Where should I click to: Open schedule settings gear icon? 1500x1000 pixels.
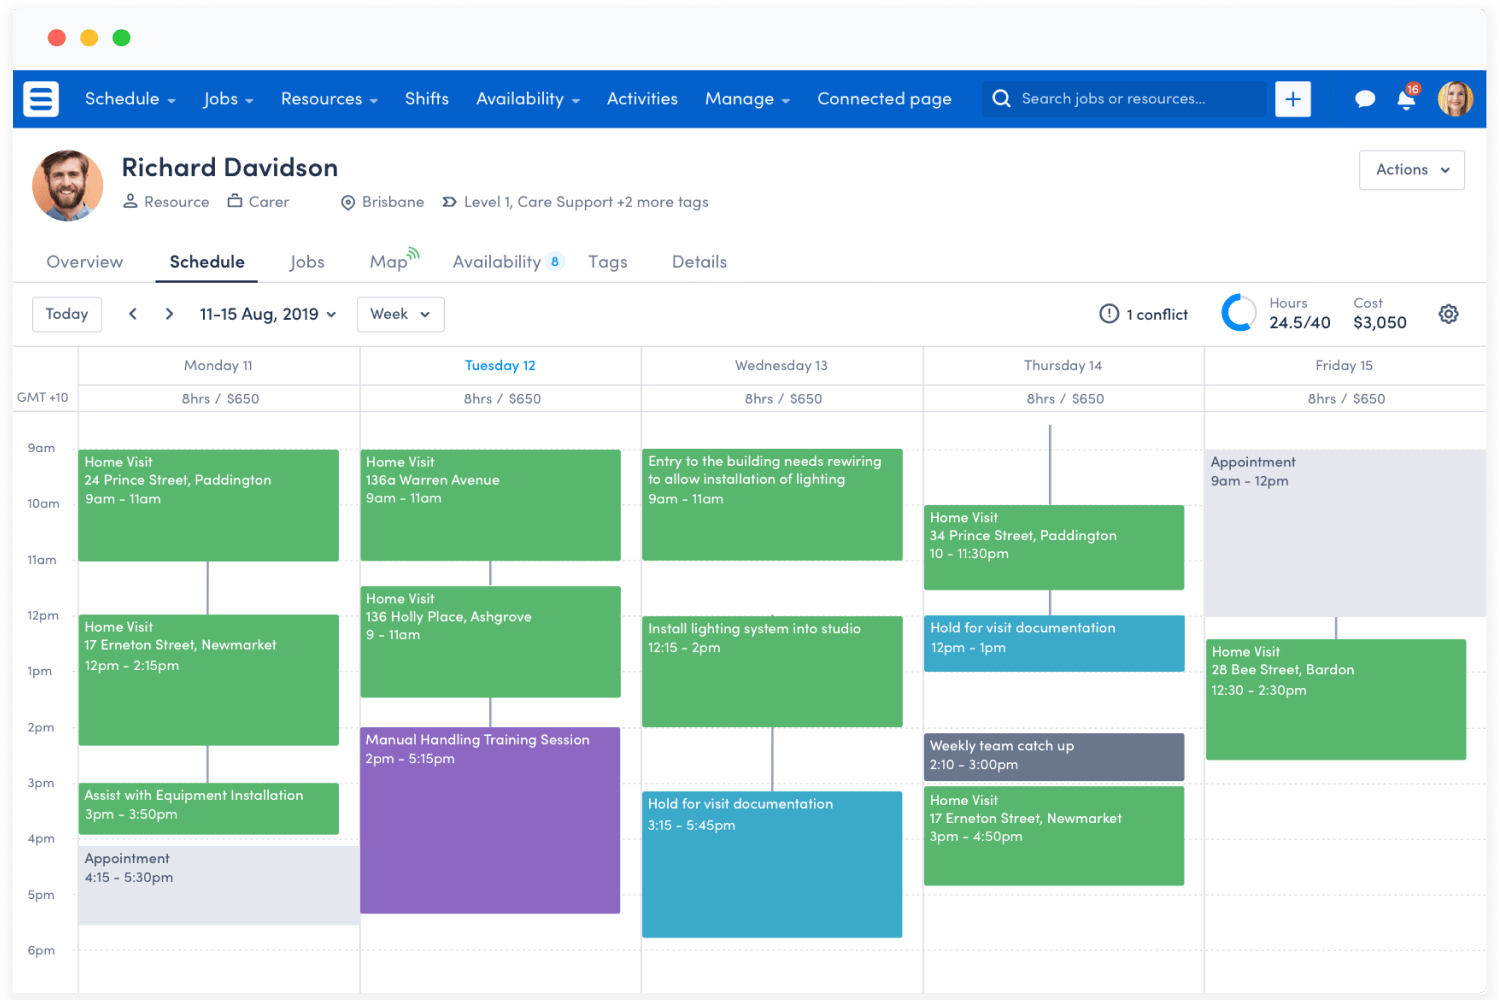point(1448,314)
